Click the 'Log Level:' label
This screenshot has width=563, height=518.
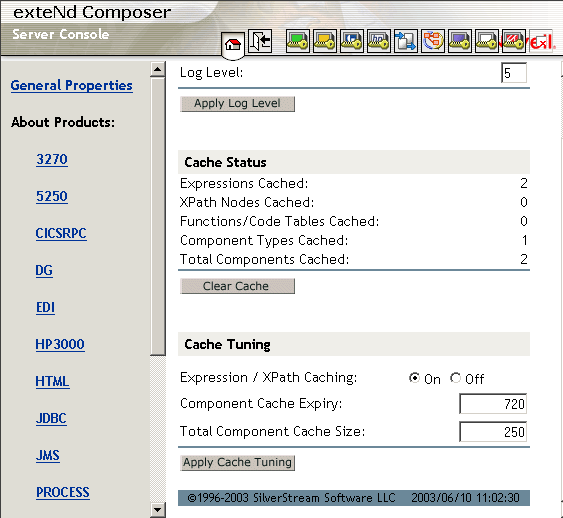coord(212,73)
